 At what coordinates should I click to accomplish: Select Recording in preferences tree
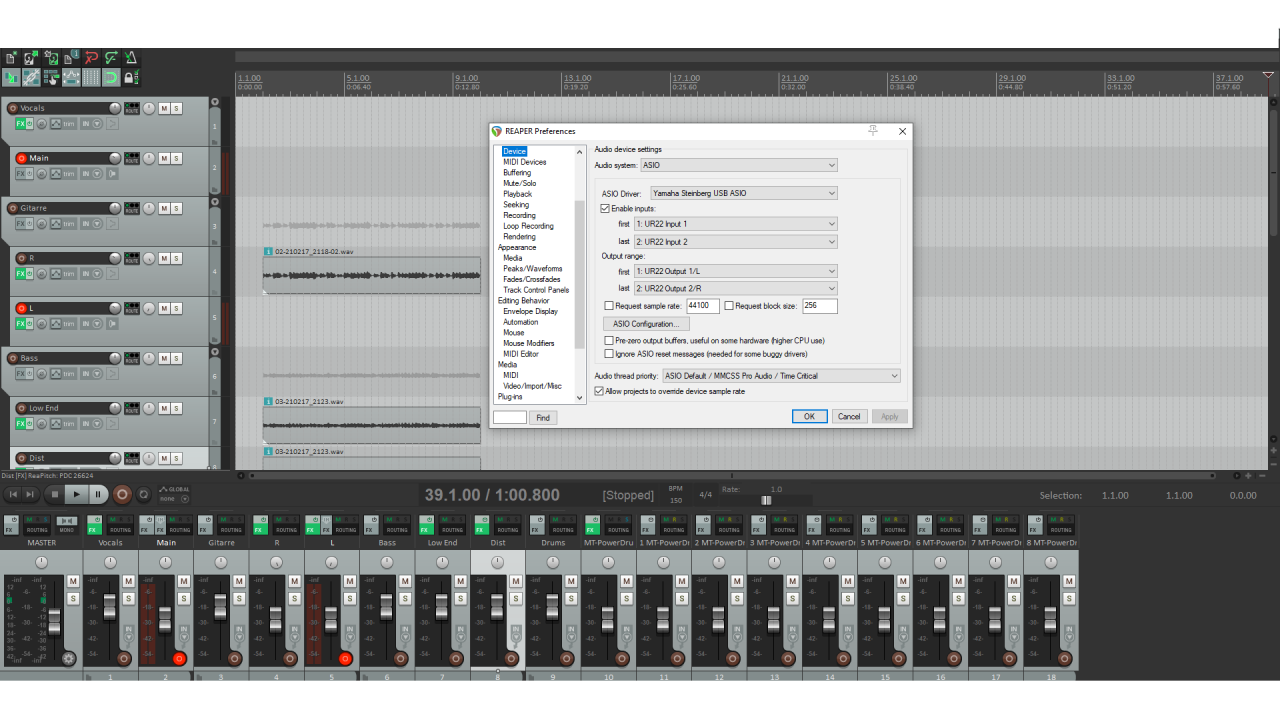[x=519, y=215]
